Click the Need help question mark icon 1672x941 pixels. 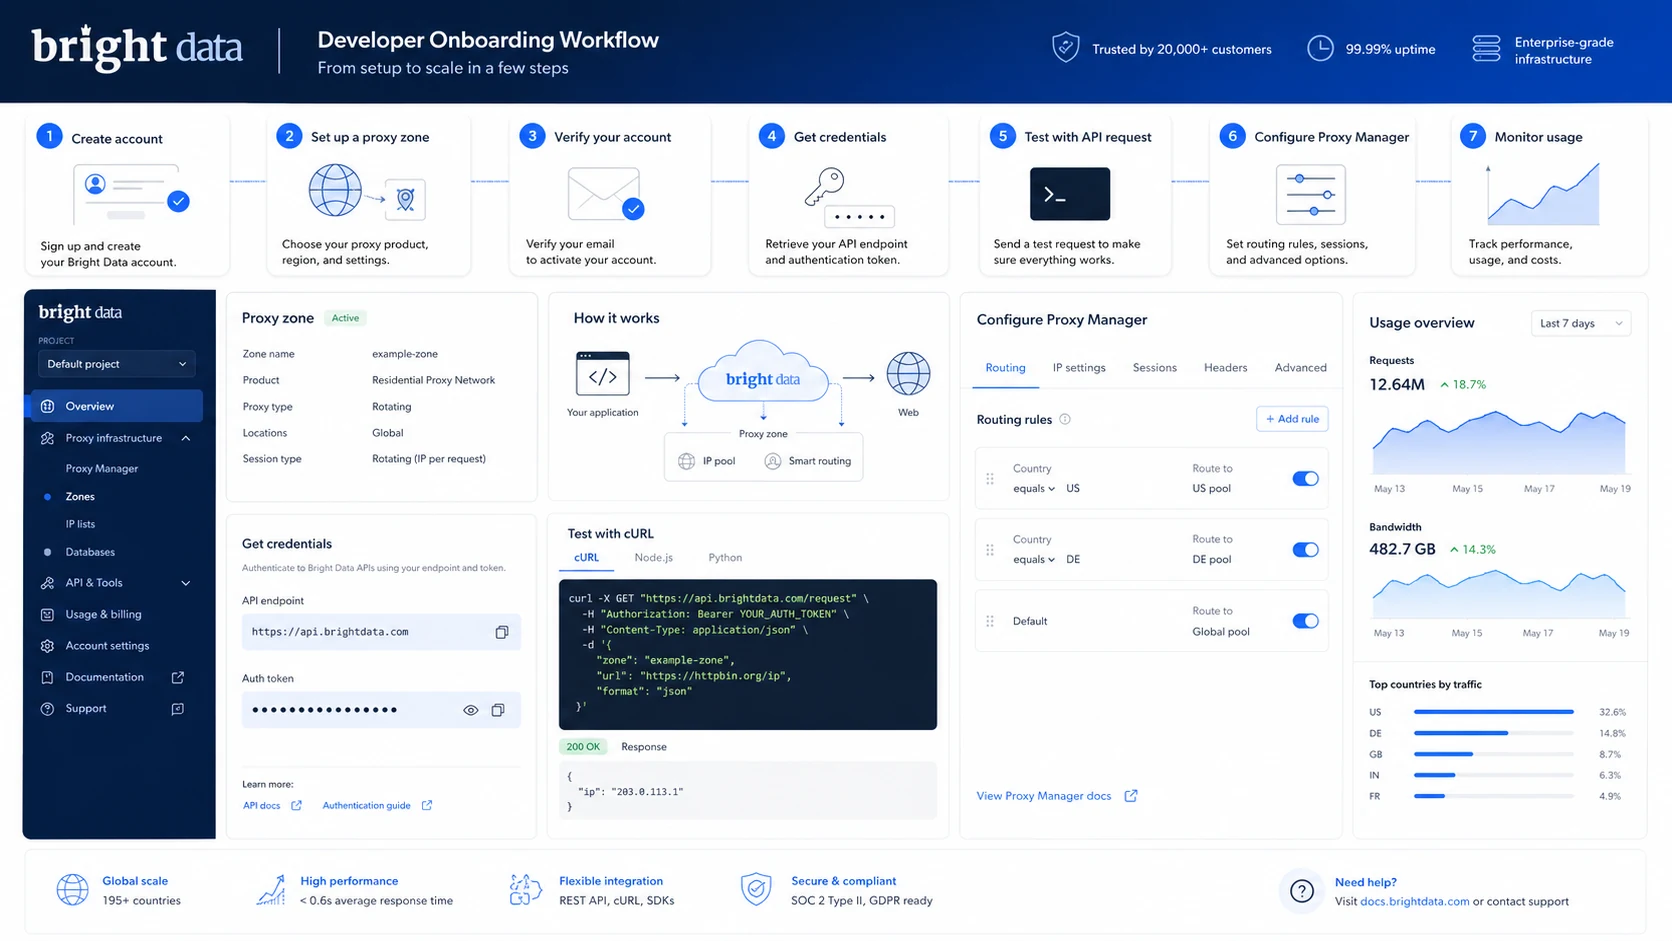1301,891
